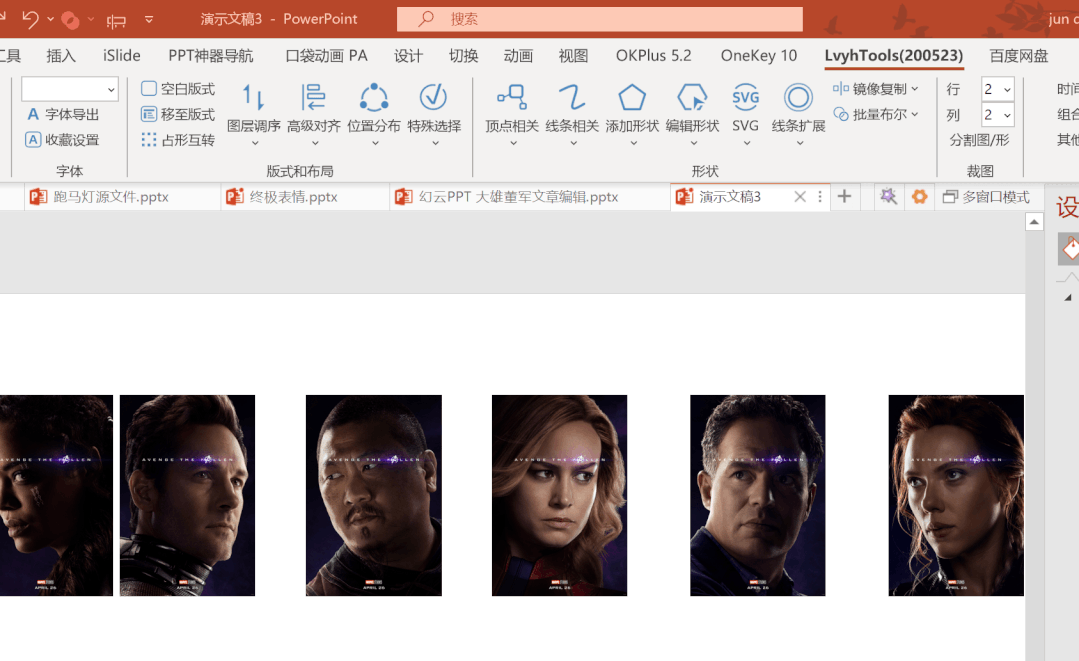Click the 特殊选择 icon
The image size is (1079, 661).
coord(434,98)
